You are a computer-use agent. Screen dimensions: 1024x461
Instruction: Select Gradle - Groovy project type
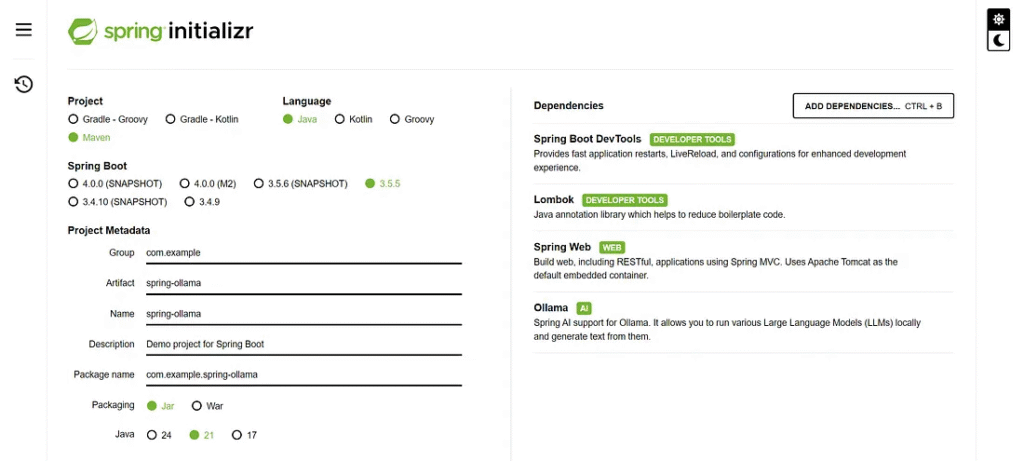[x=73, y=119]
